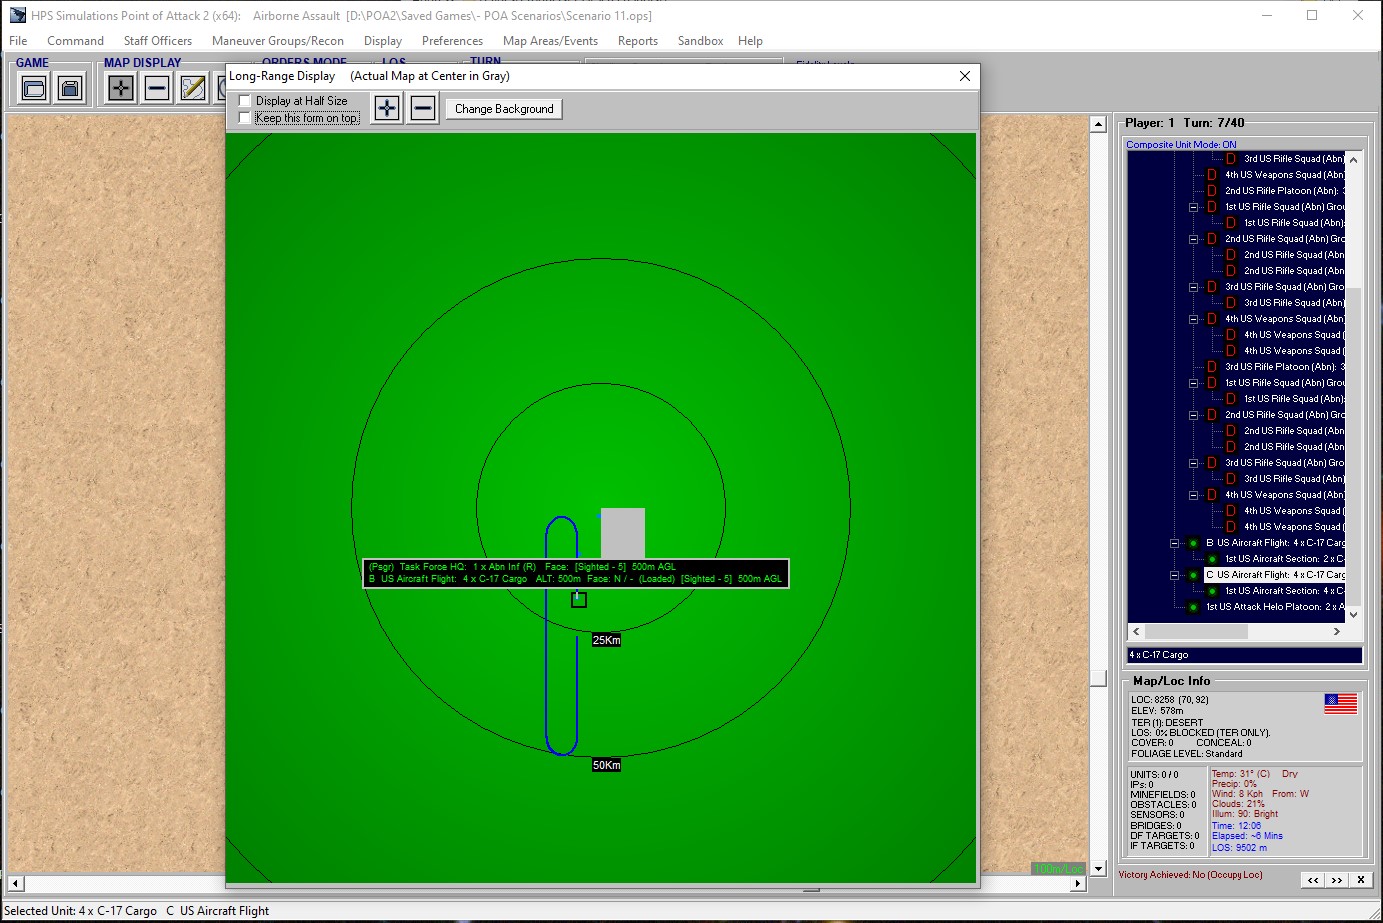Open the File menu
This screenshot has width=1383, height=923.
(18, 41)
